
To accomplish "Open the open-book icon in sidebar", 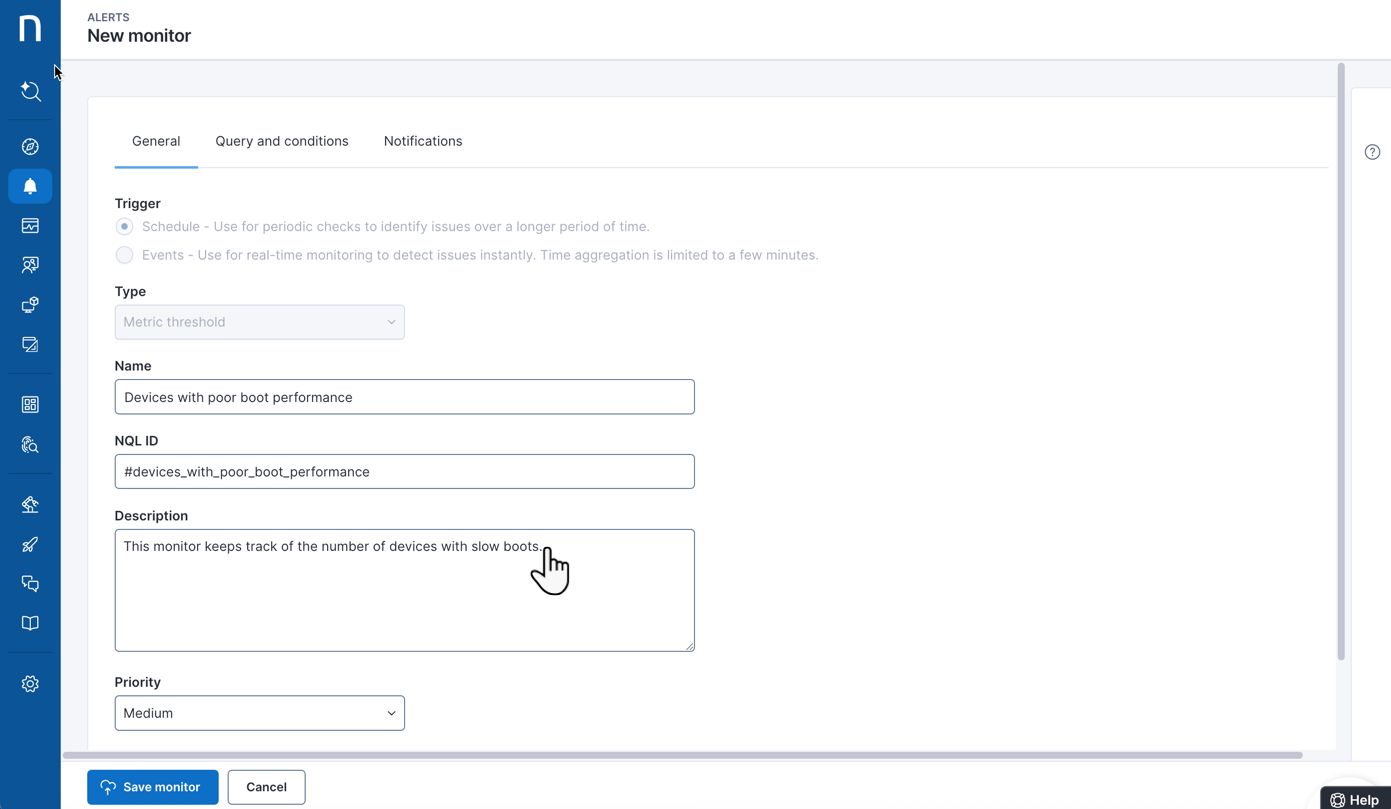I will (30, 623).
